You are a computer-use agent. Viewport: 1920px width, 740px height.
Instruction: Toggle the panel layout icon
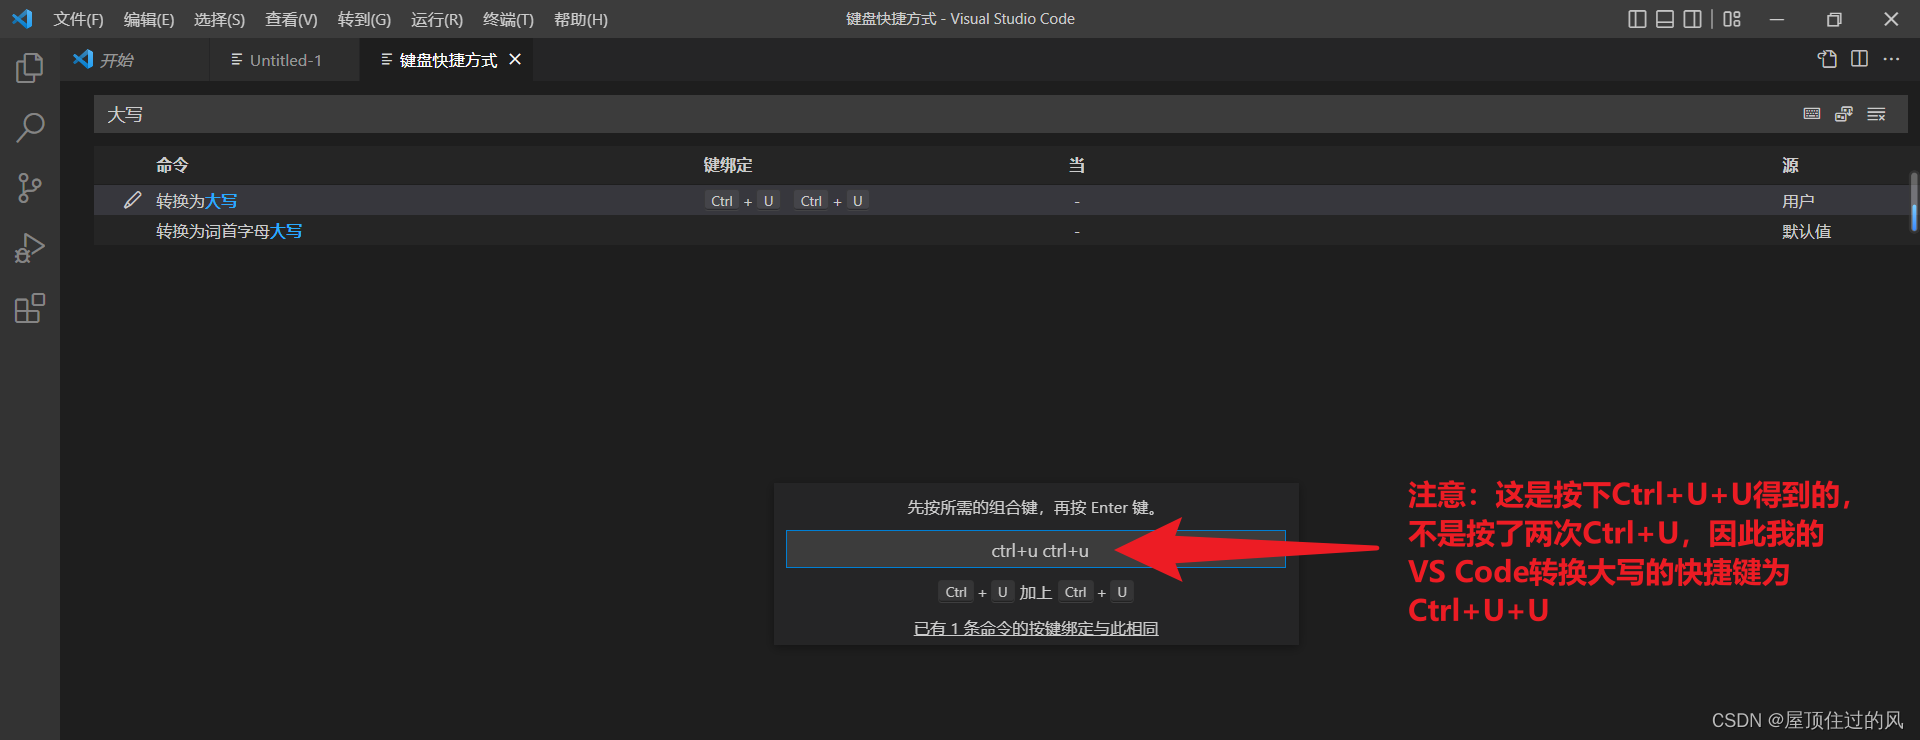click(x=1665, y=19)
